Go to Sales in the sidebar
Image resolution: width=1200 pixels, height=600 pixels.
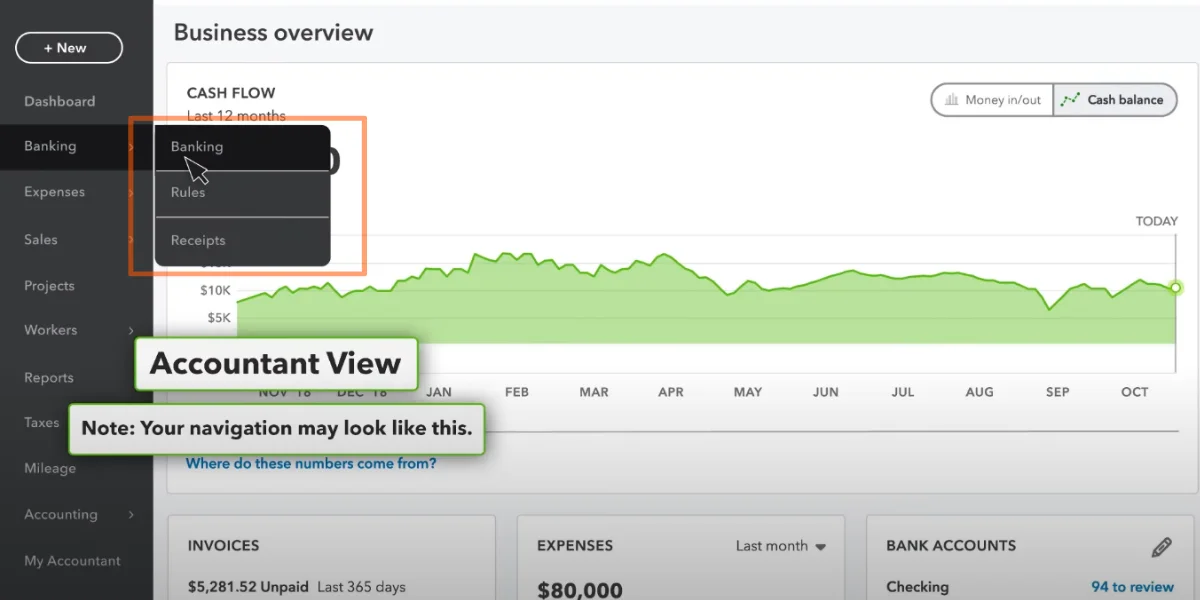pos(41,240)
